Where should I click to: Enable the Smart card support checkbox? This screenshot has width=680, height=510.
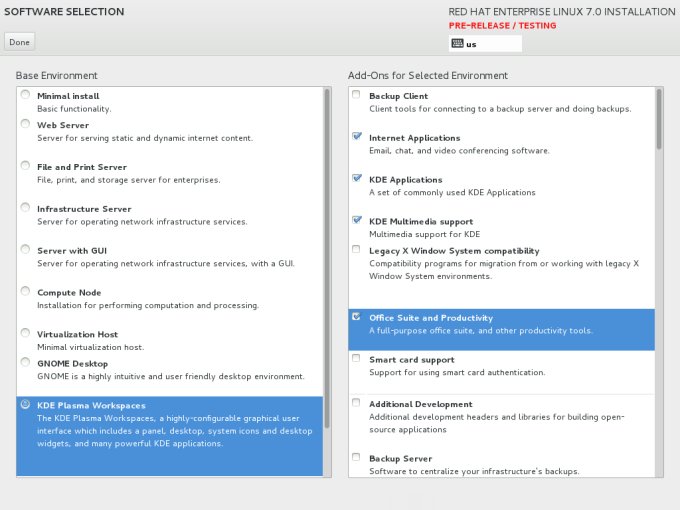point(356,358)
